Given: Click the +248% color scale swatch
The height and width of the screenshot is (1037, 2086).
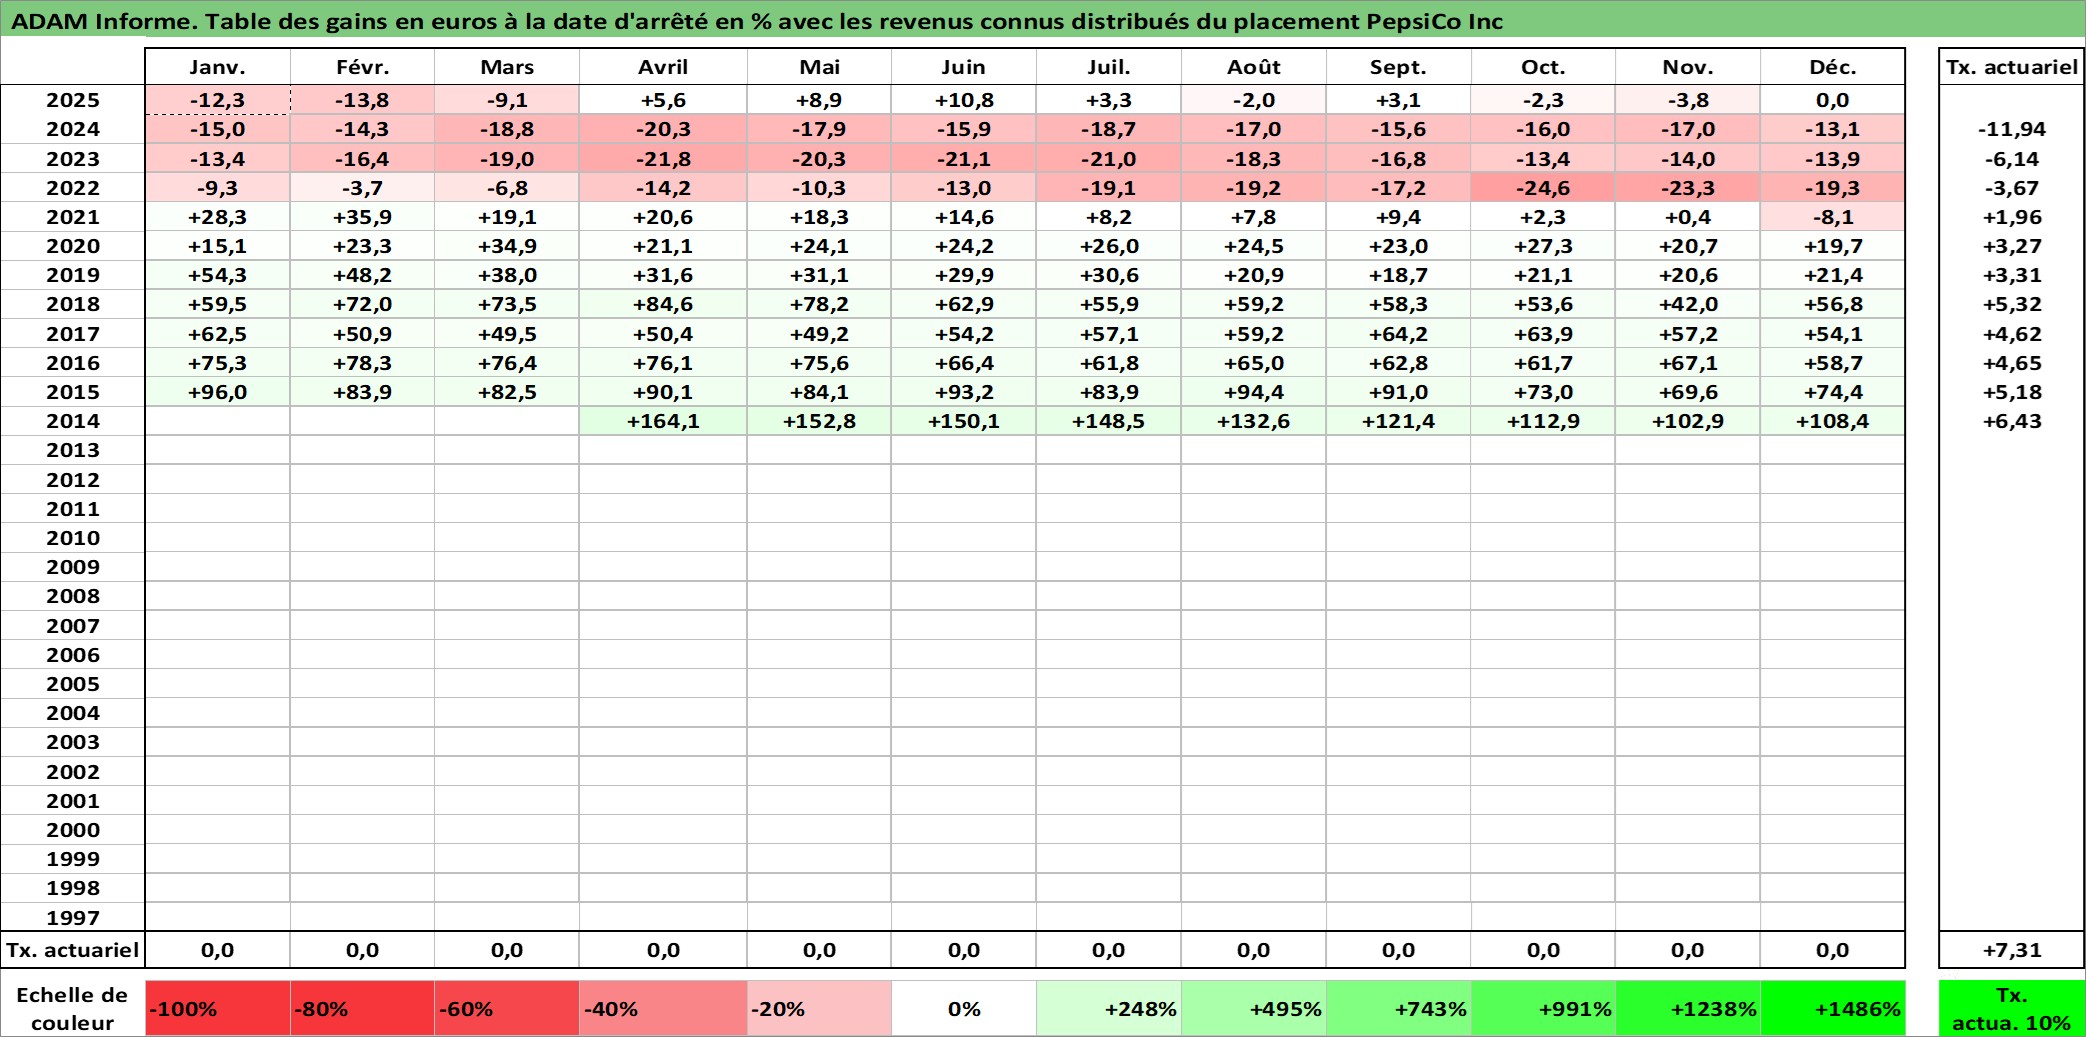Looking at the screenshot, I should pos(1108,1008).
